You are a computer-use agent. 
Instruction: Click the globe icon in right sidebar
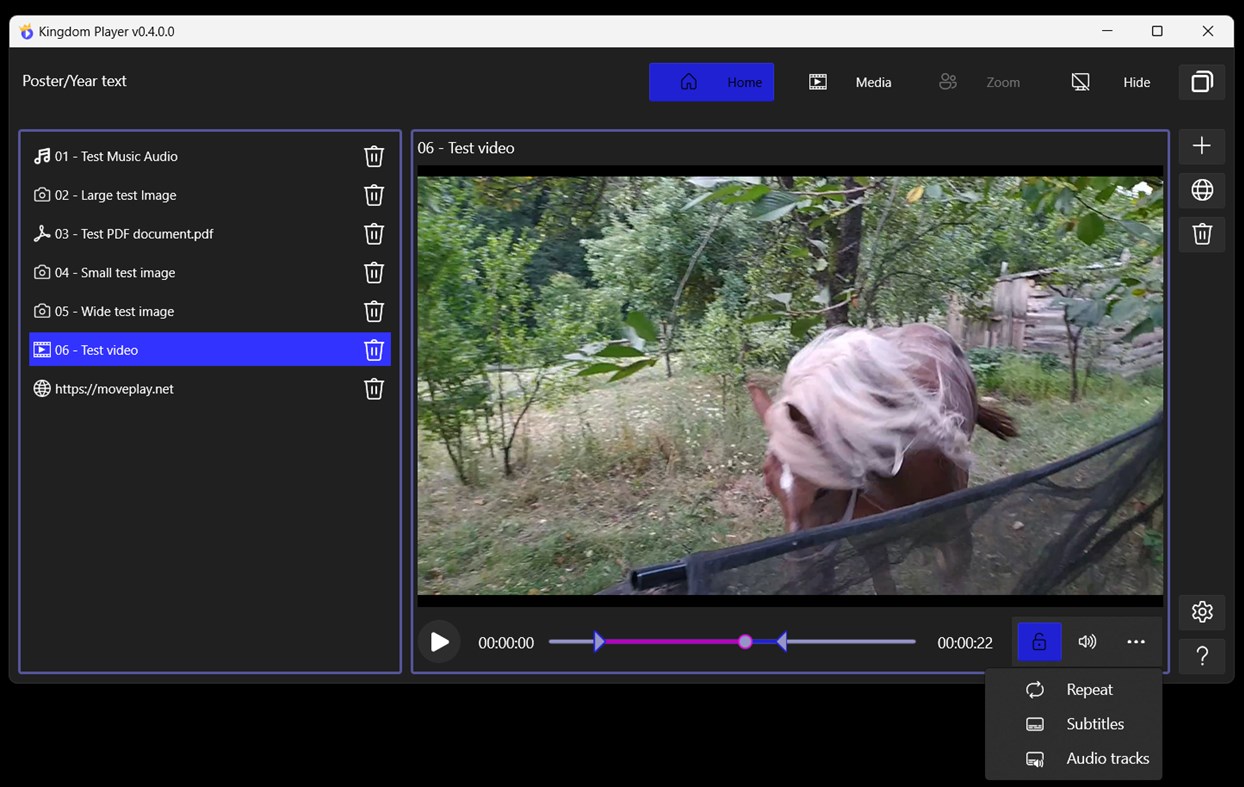1202,189
